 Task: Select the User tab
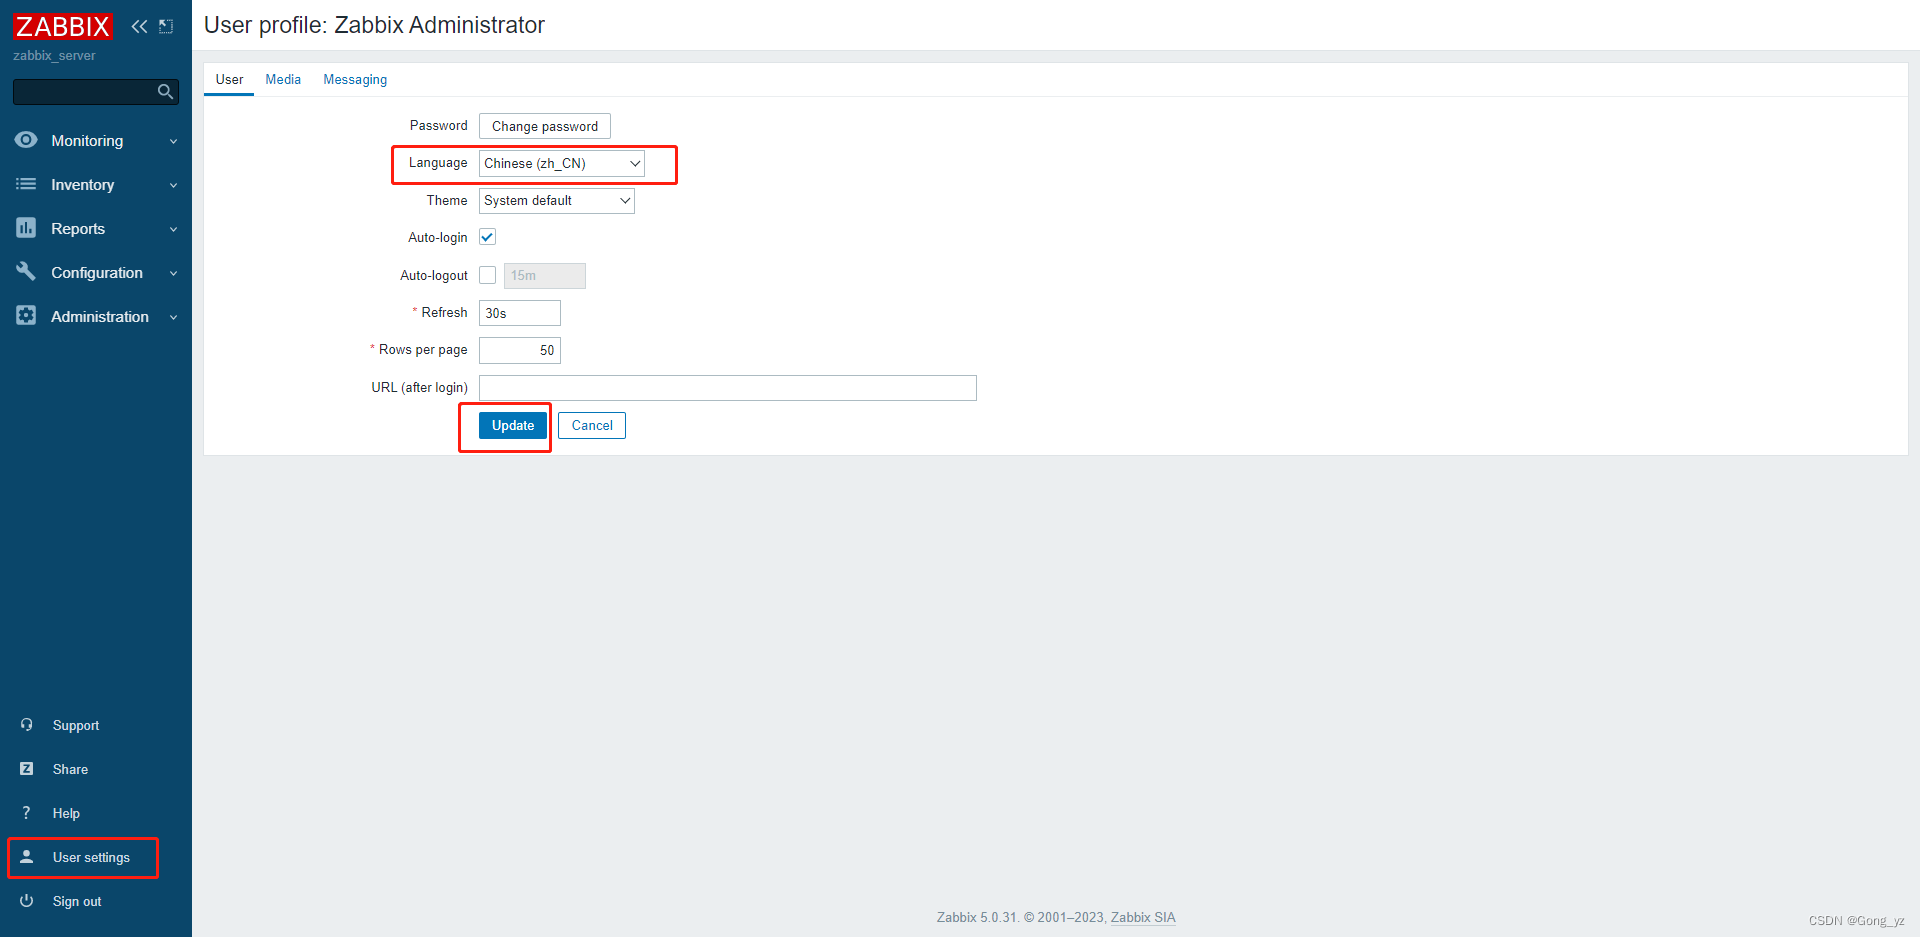[x=229, y=79]
